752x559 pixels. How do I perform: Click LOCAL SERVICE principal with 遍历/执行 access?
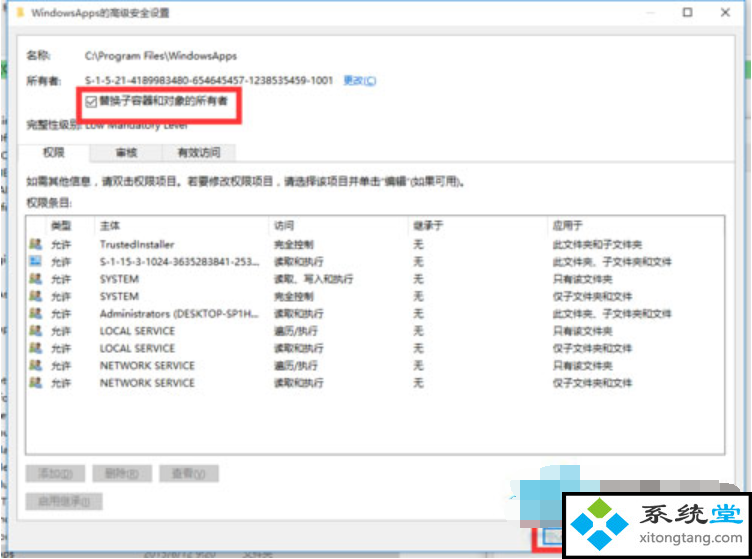137,331
